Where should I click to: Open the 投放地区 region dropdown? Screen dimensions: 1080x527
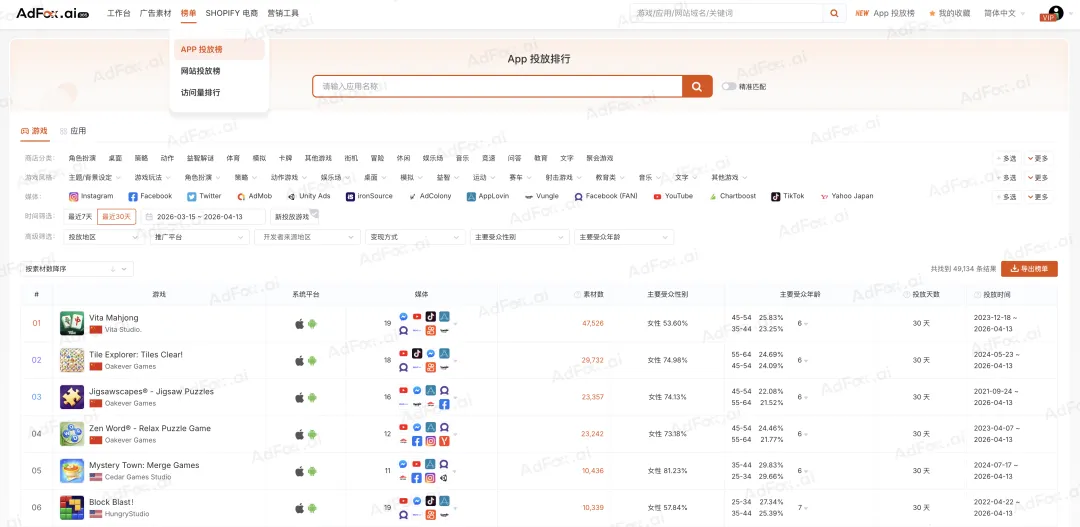click(x=103, y=237)
